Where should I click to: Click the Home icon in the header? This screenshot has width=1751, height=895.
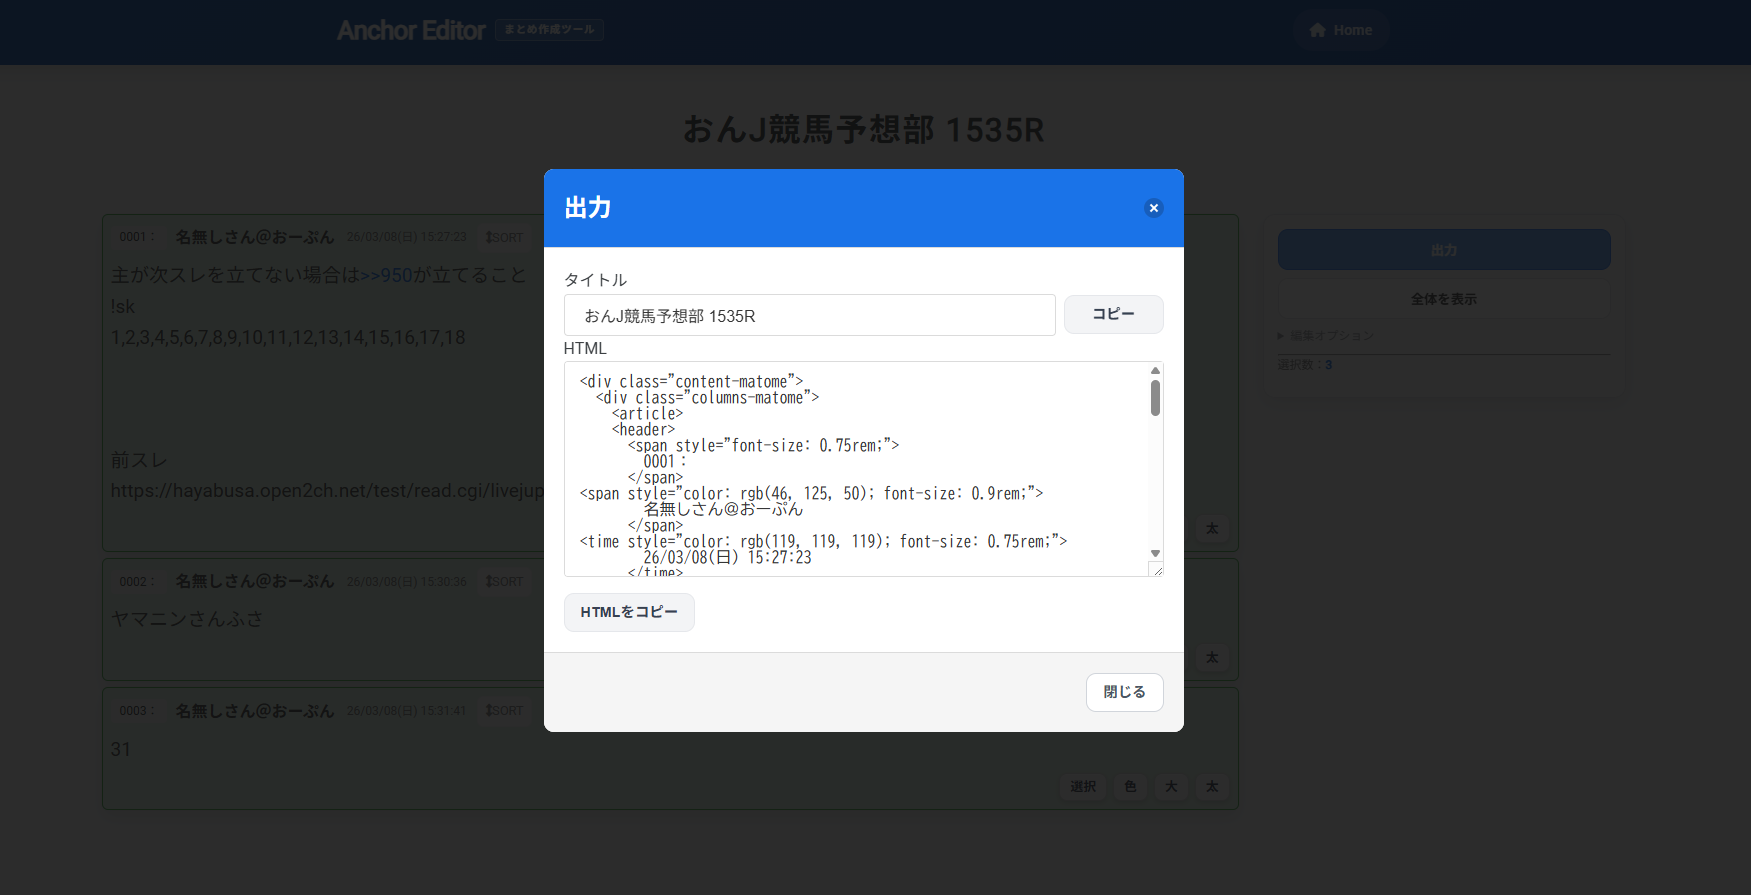[1317, 30]
